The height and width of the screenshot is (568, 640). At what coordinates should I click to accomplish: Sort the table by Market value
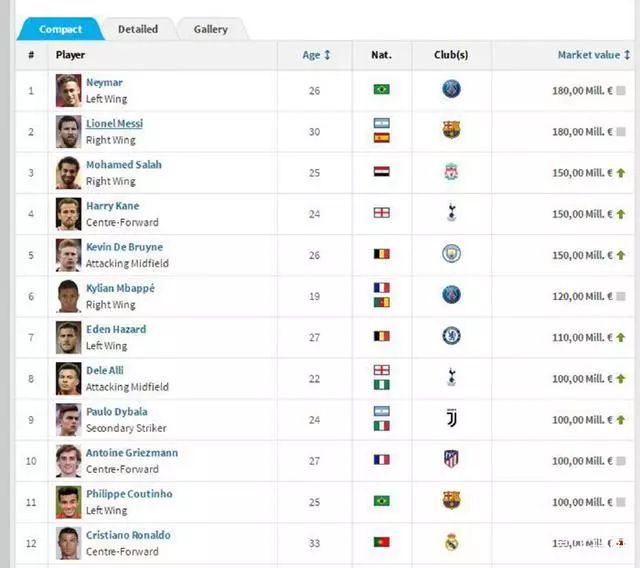pyautogui.click(x=594, y=55)
